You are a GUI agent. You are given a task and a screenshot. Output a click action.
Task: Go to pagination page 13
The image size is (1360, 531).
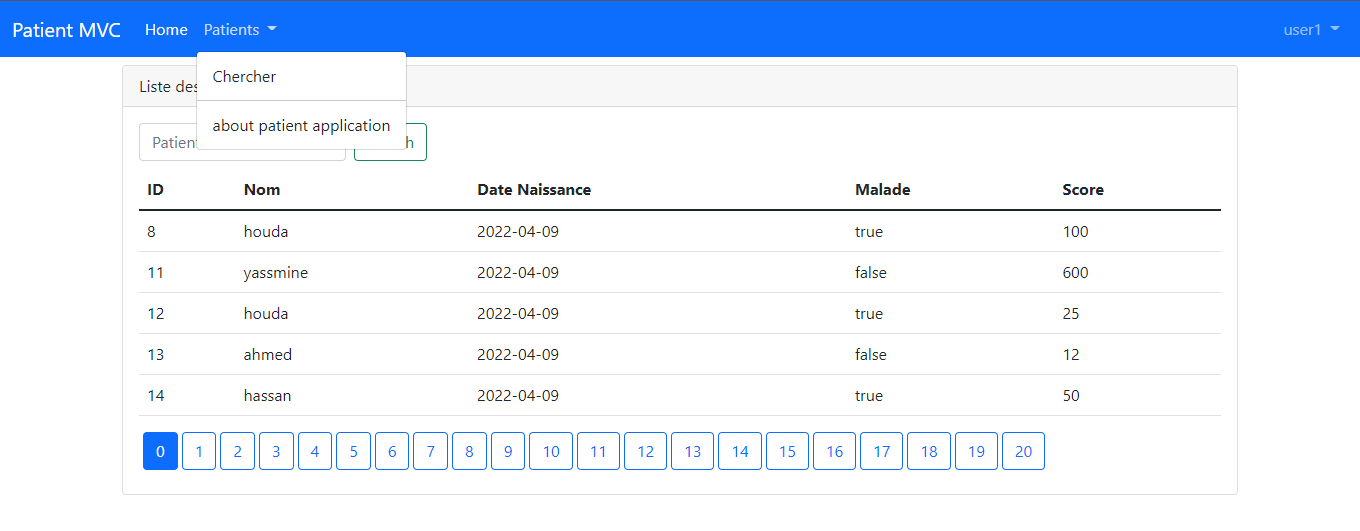pos(693,452)
